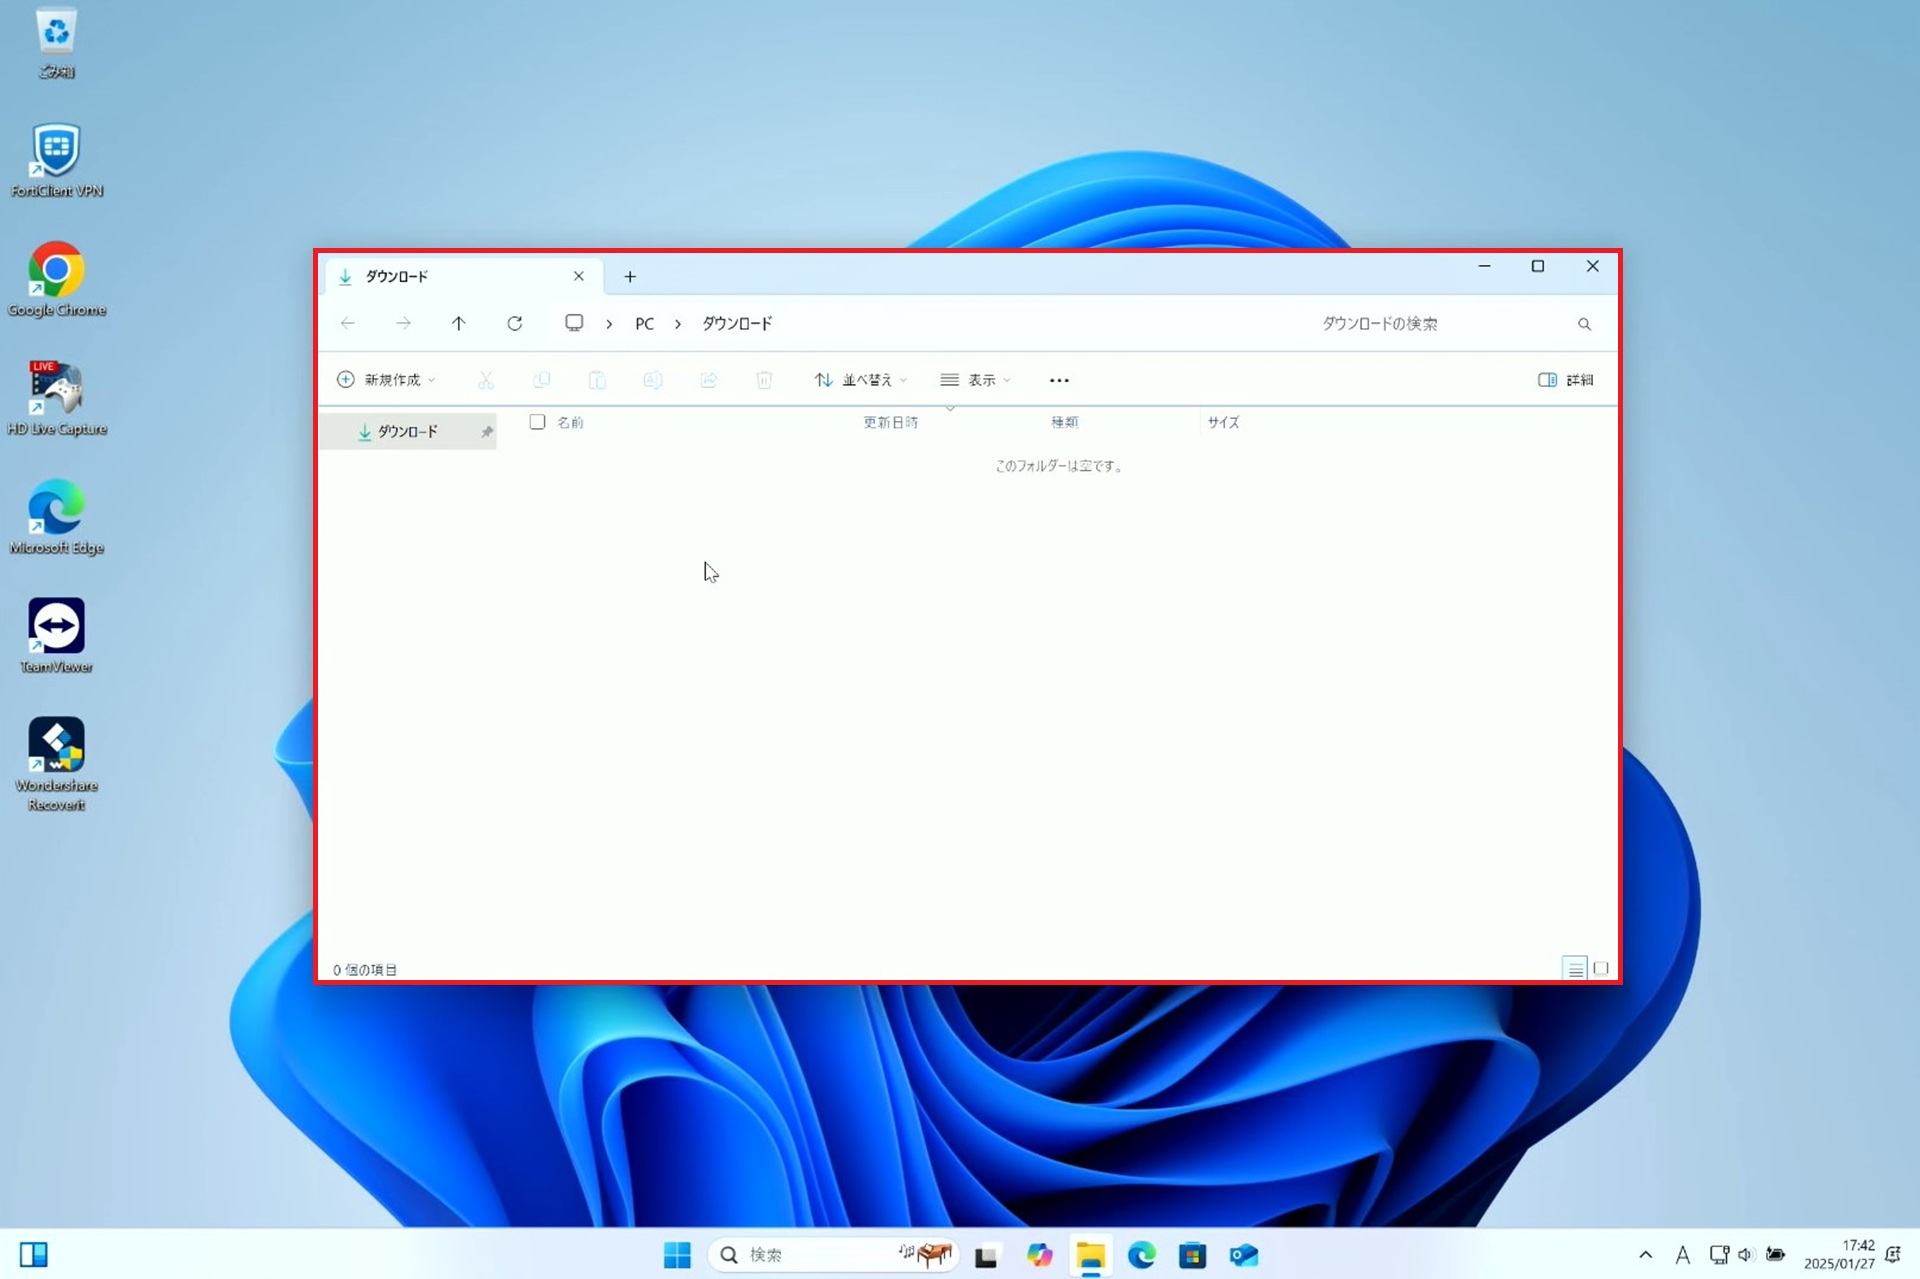Open the 表示 view dropdown
Viewport: 1920px width, 1279px height.
coord(976,380)
